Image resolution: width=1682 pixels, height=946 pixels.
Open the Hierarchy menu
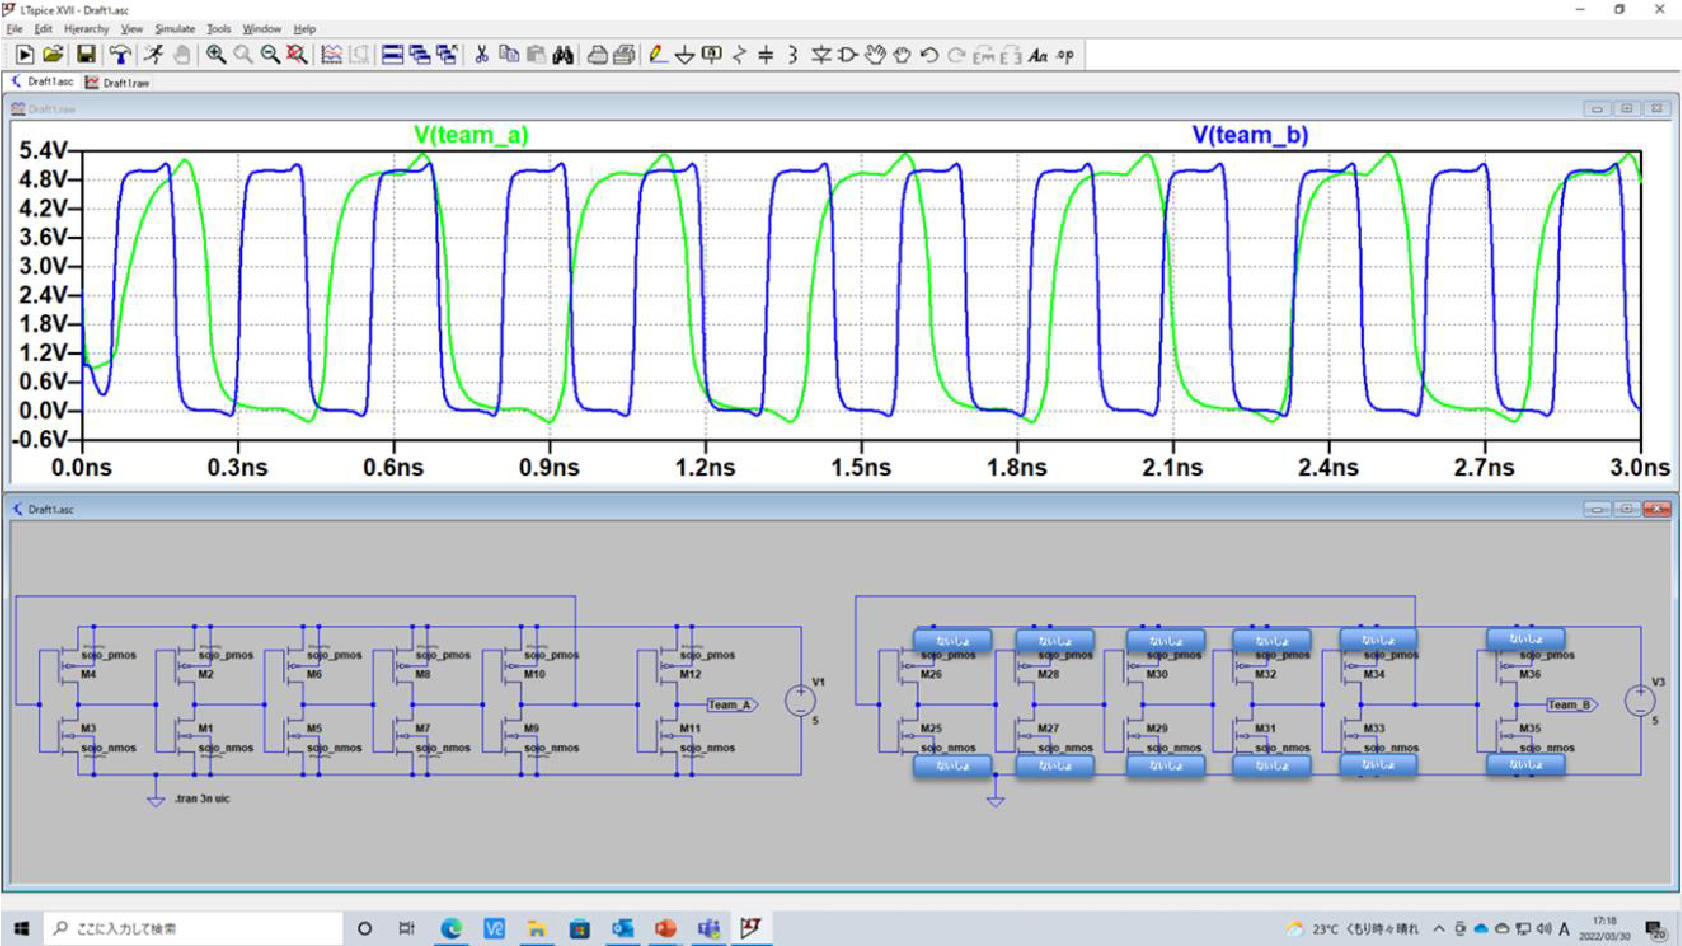pos(86,29)
